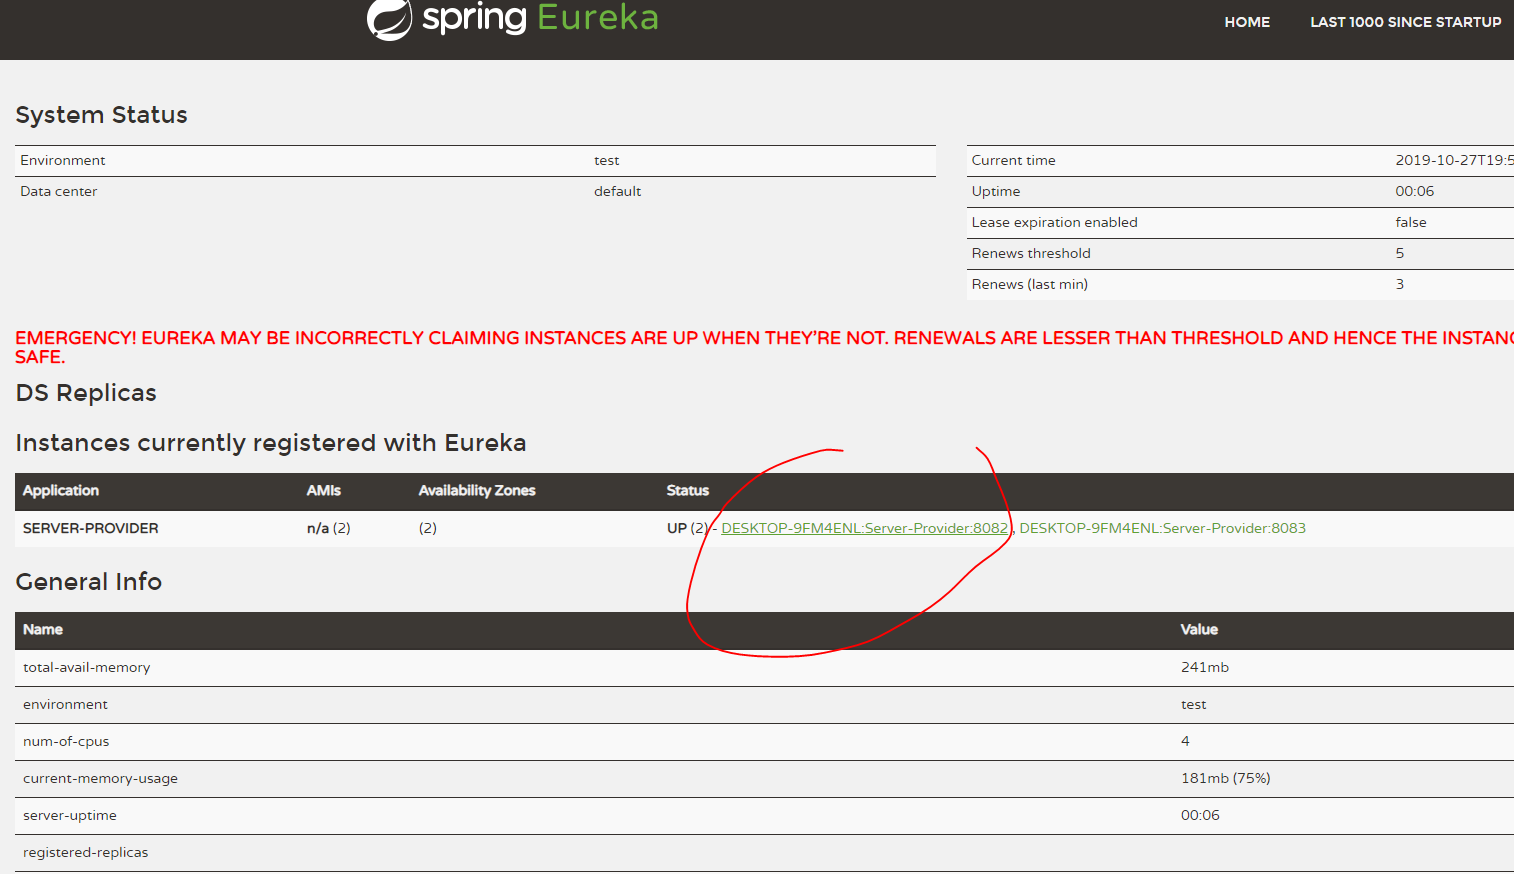Screen dimensions: 1514x874
Task: Click the Name column header
Action: (x=43, y=629)
